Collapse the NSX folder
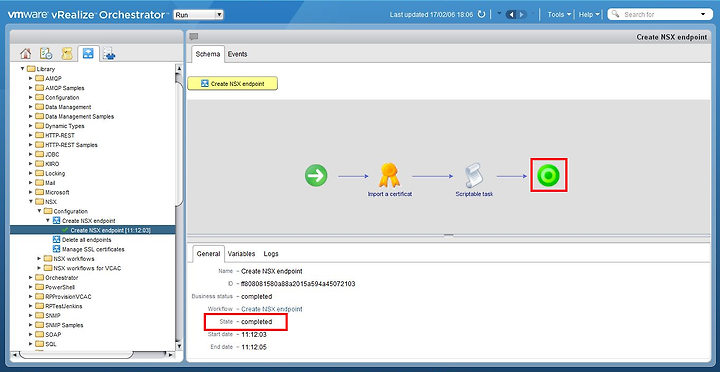The width and height of the screenshot is (720, 372). point(31,202)
